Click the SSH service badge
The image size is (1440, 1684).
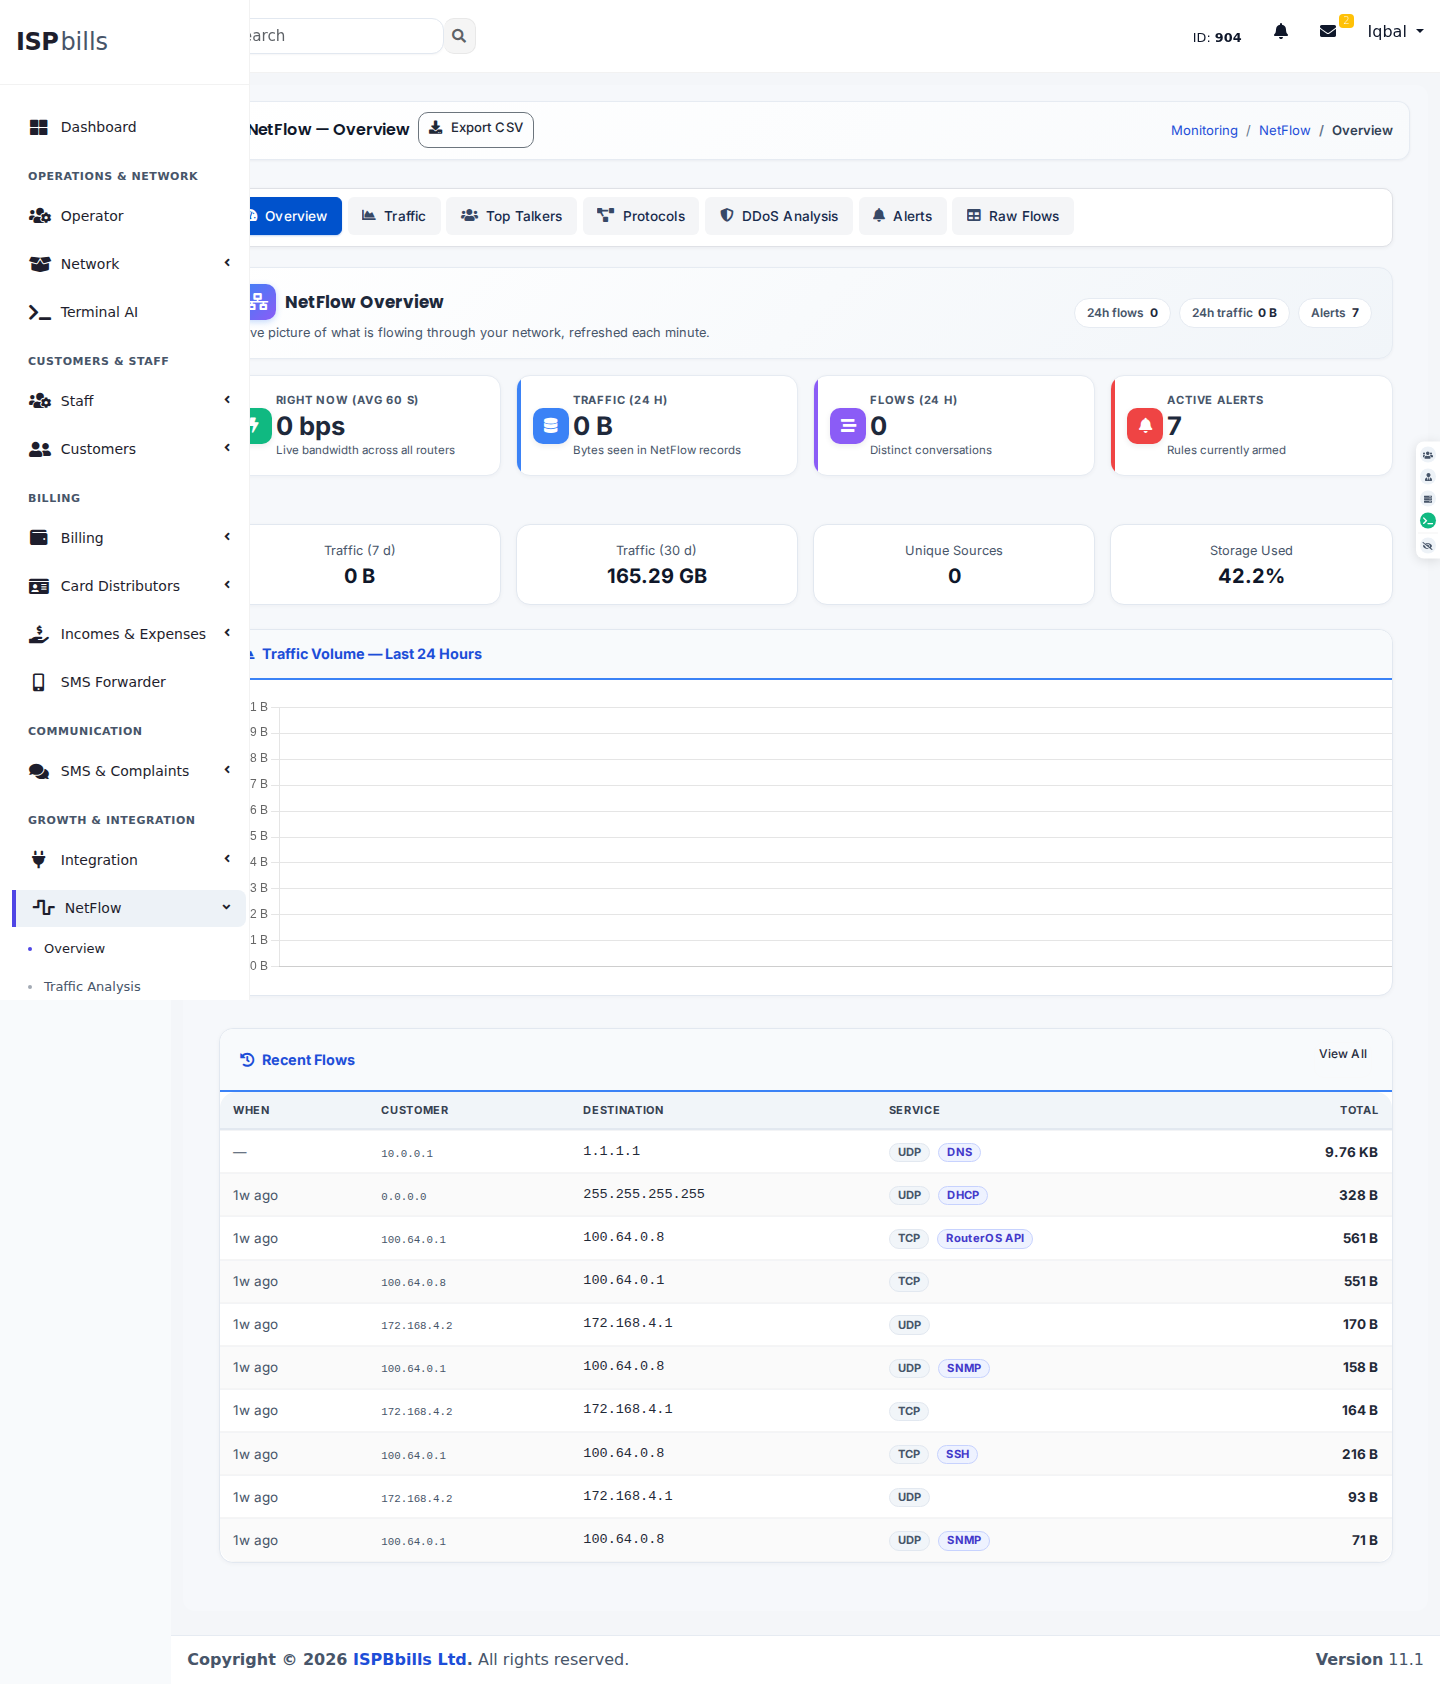point(958,1454)
